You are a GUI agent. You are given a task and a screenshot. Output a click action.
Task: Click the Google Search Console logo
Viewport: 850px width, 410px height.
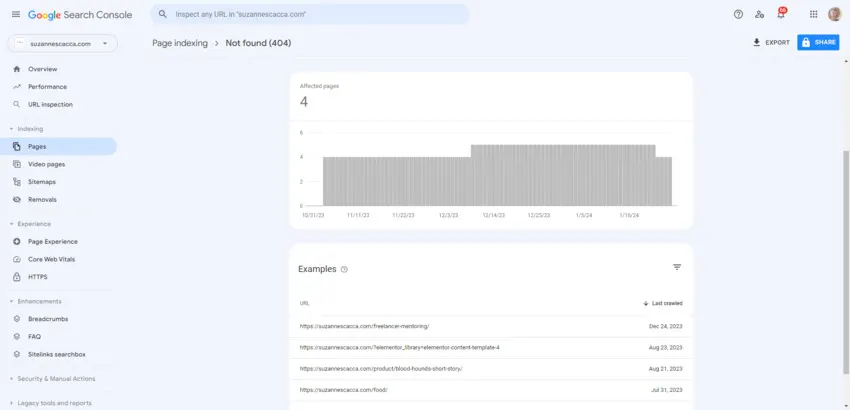(80, 15)
